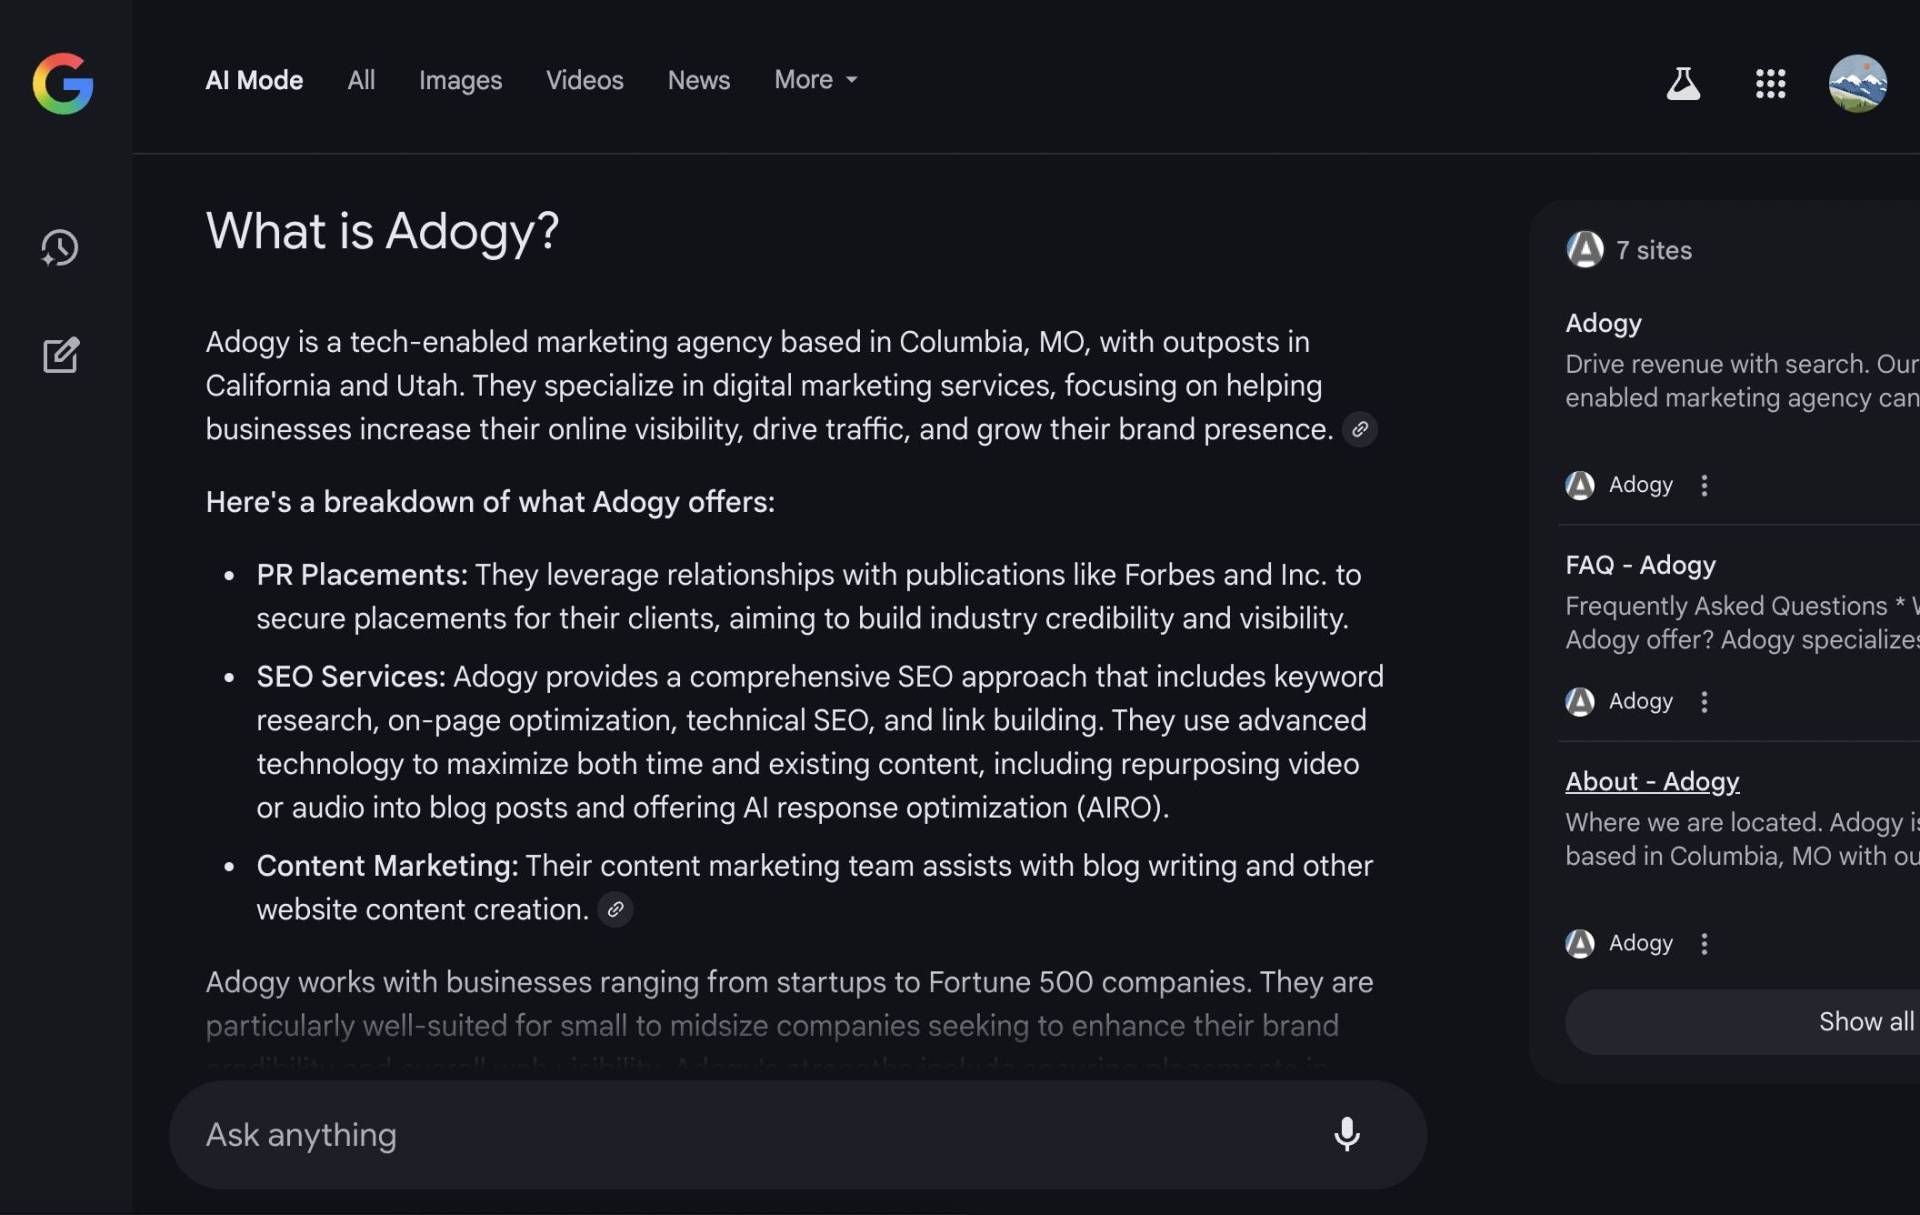Switch to the Images tab

point(460,80)
